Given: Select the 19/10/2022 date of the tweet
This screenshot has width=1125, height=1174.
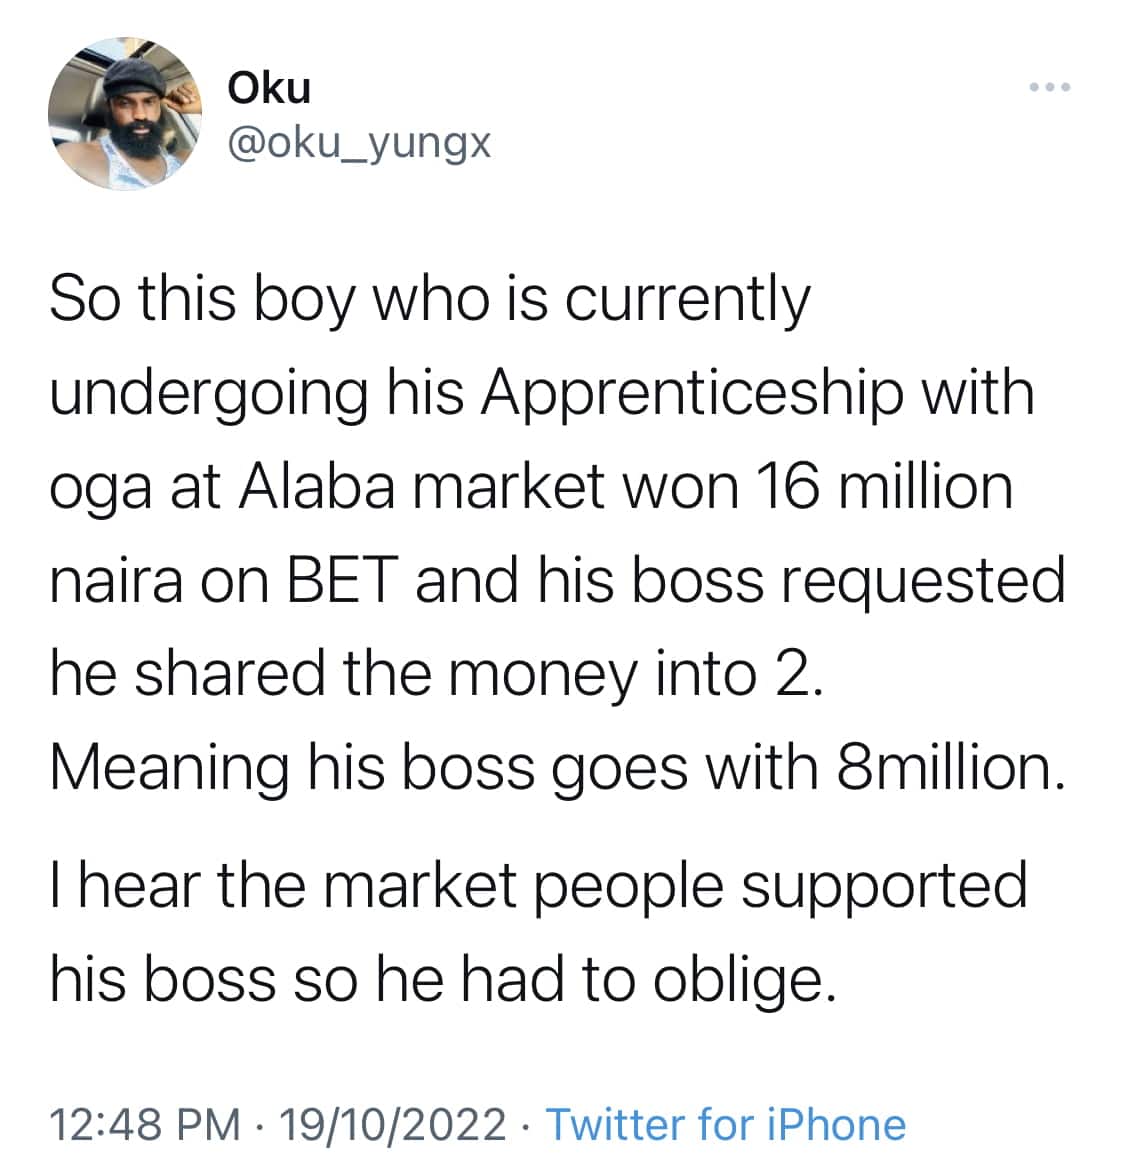Looking at the screenshot, I should point(393,1124).
